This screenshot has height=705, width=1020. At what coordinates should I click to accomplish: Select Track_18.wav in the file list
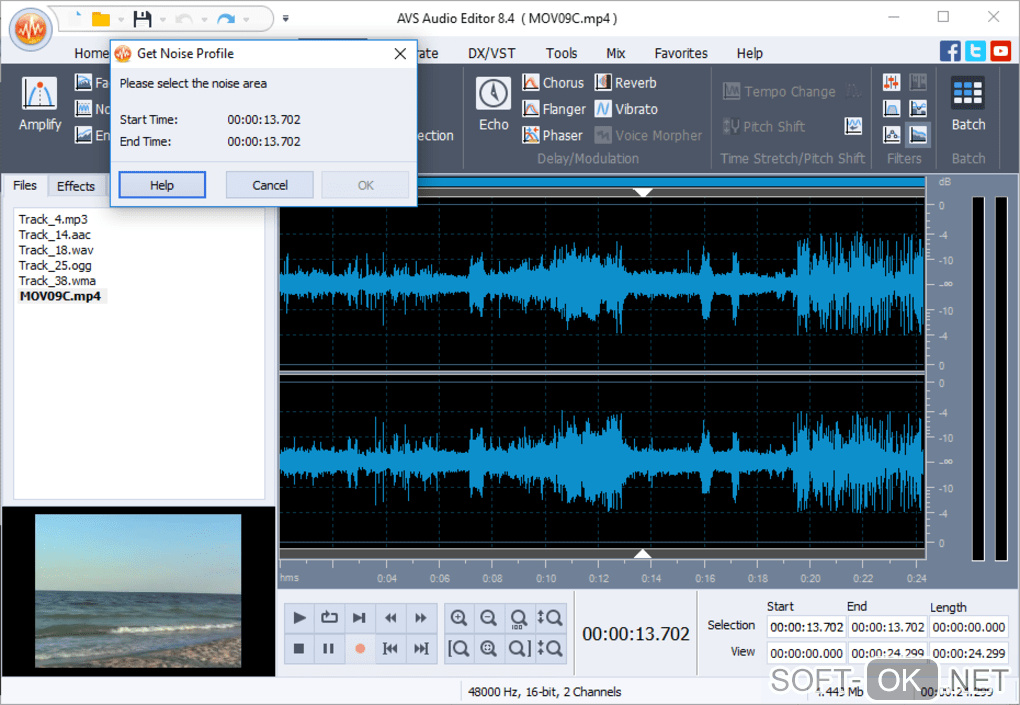[55, 250]
